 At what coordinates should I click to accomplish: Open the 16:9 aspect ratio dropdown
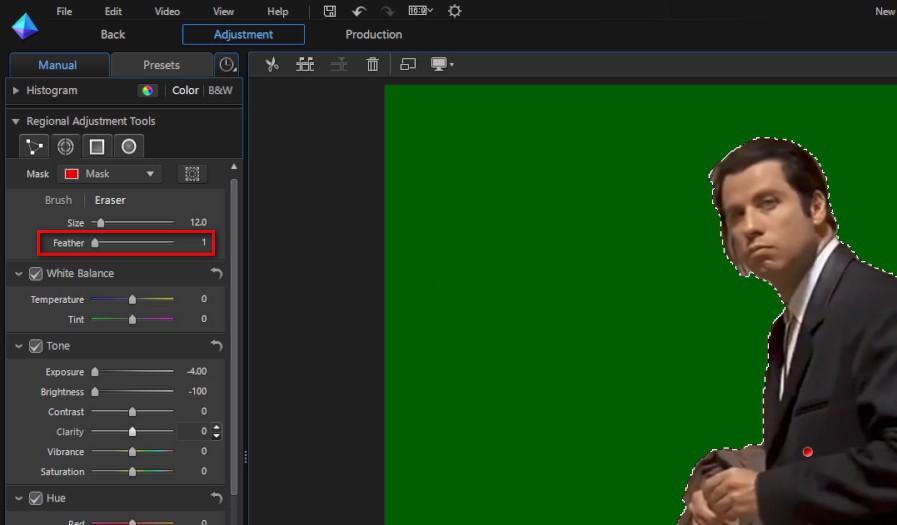coord(420,11)
